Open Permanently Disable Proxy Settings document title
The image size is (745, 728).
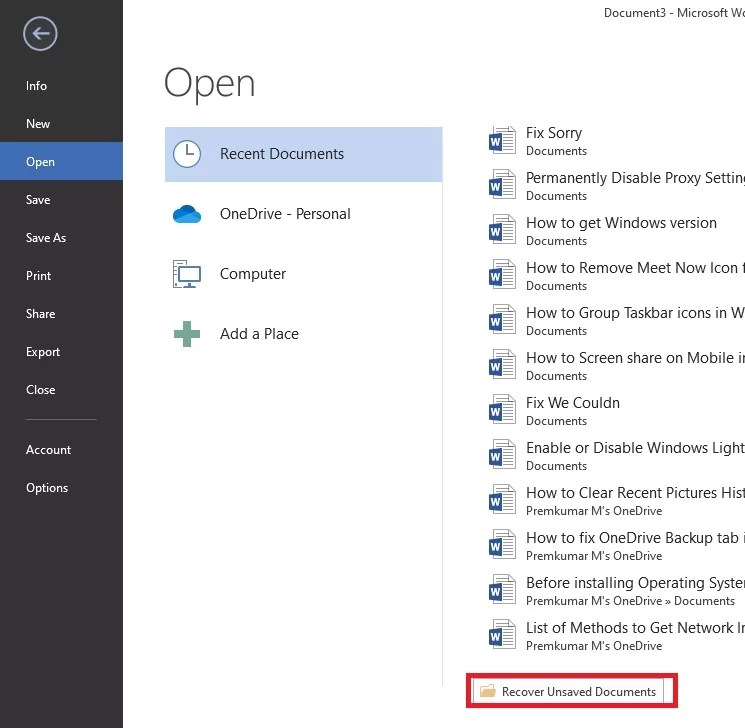635,178
